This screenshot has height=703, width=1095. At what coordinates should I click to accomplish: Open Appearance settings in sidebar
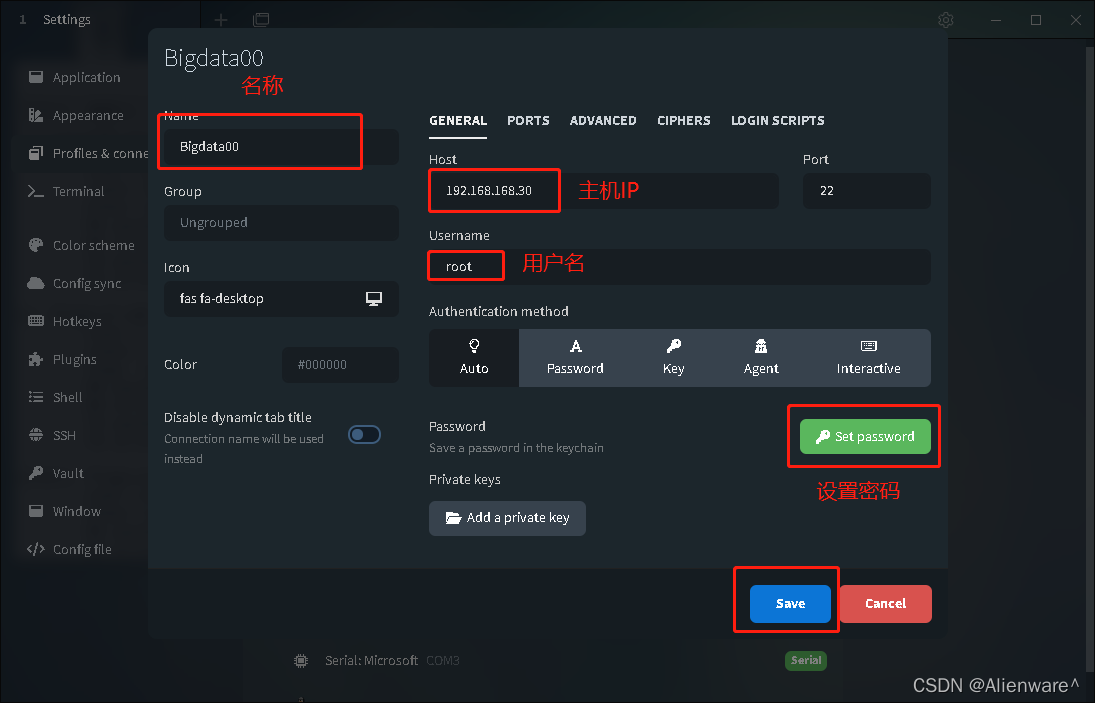point(76,115)
